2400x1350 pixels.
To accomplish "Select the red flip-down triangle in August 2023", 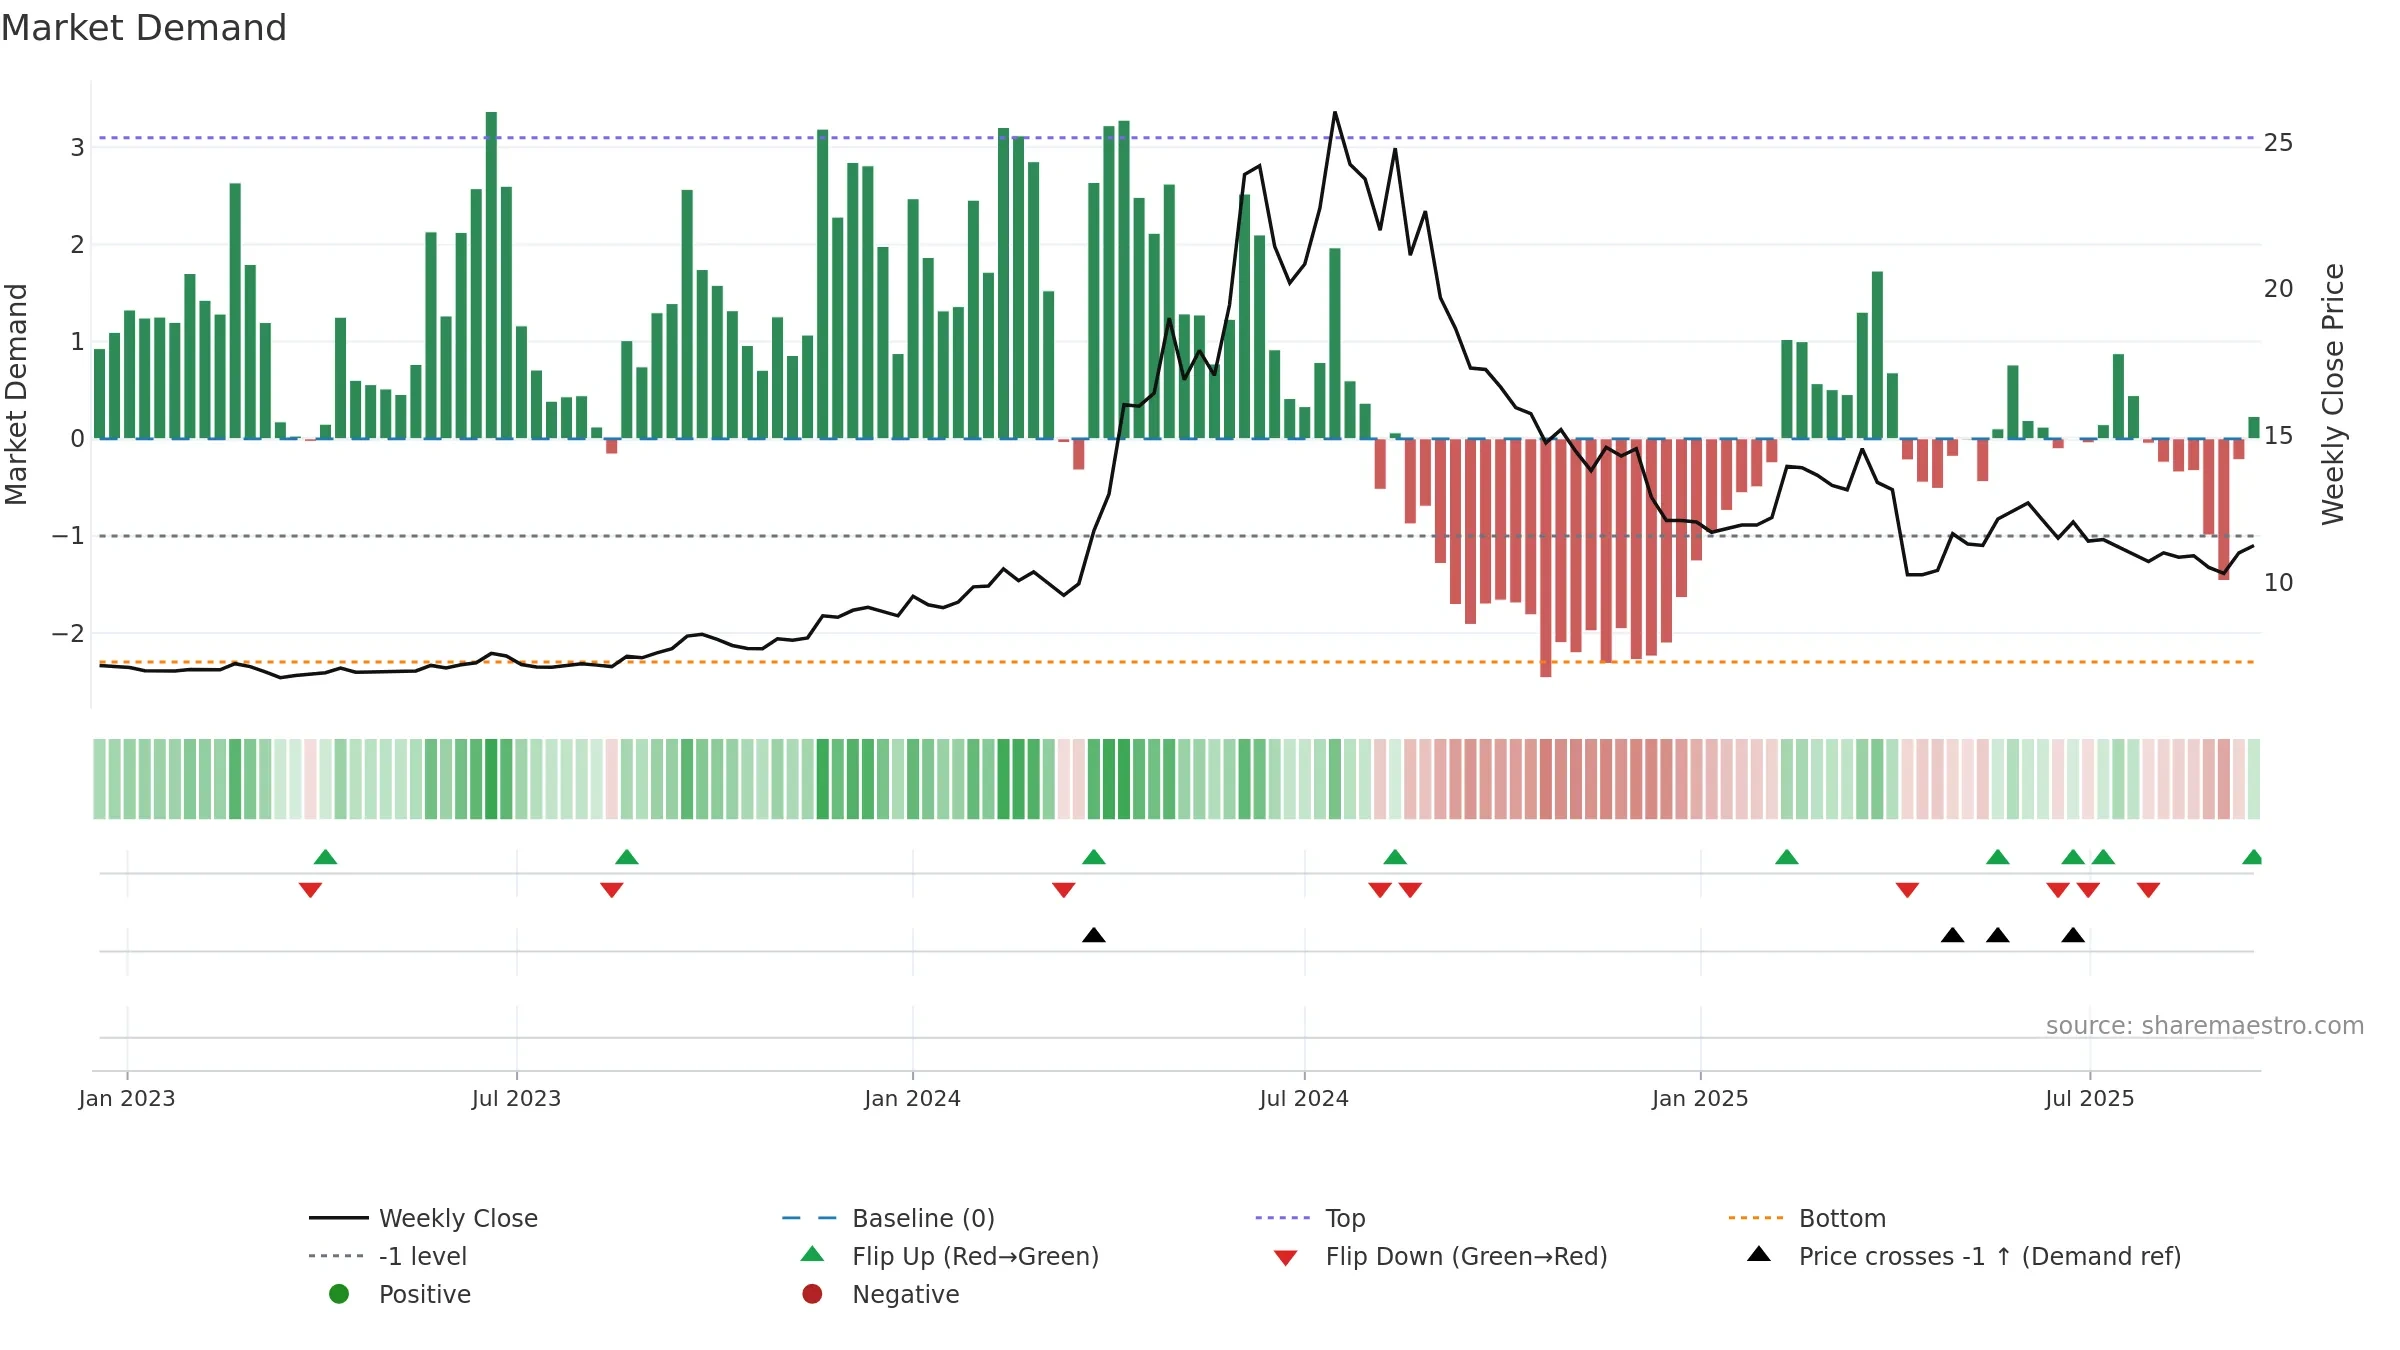I will [x=612, y=890].
